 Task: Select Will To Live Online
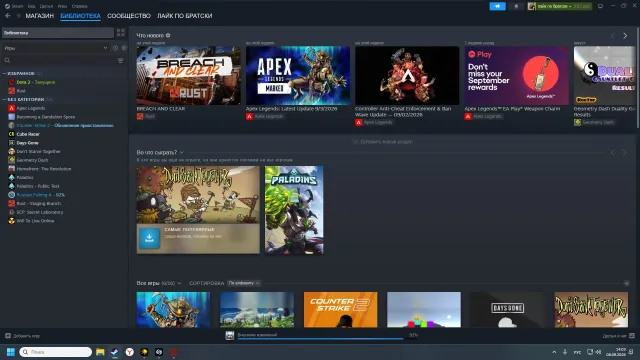tap(35, 221)
